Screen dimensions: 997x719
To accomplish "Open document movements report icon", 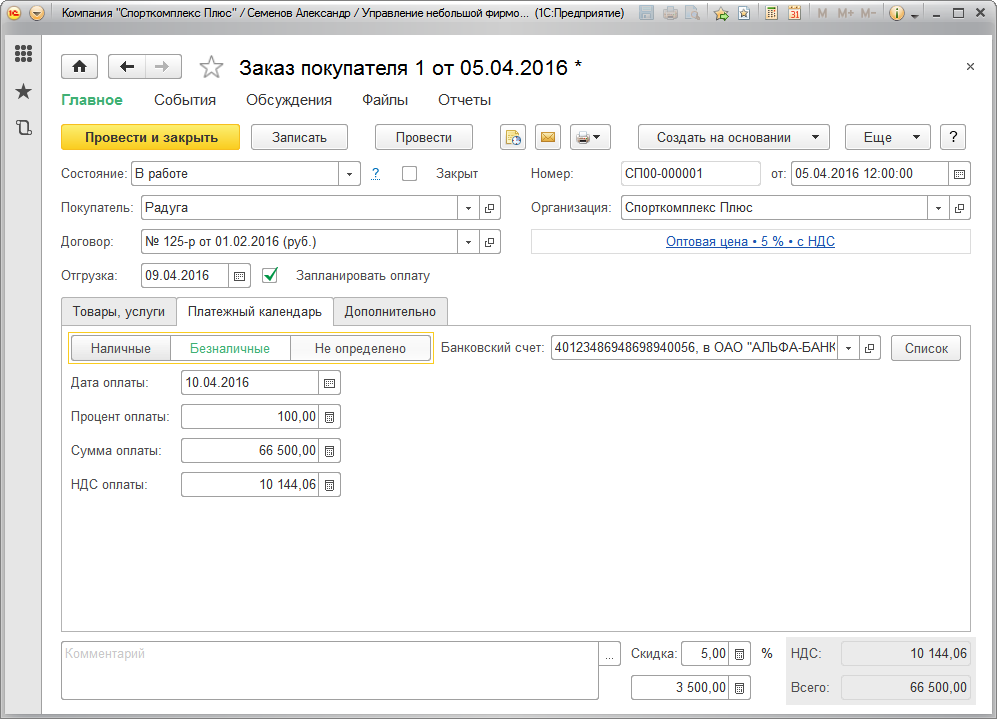I will click(x=512, y=137).
